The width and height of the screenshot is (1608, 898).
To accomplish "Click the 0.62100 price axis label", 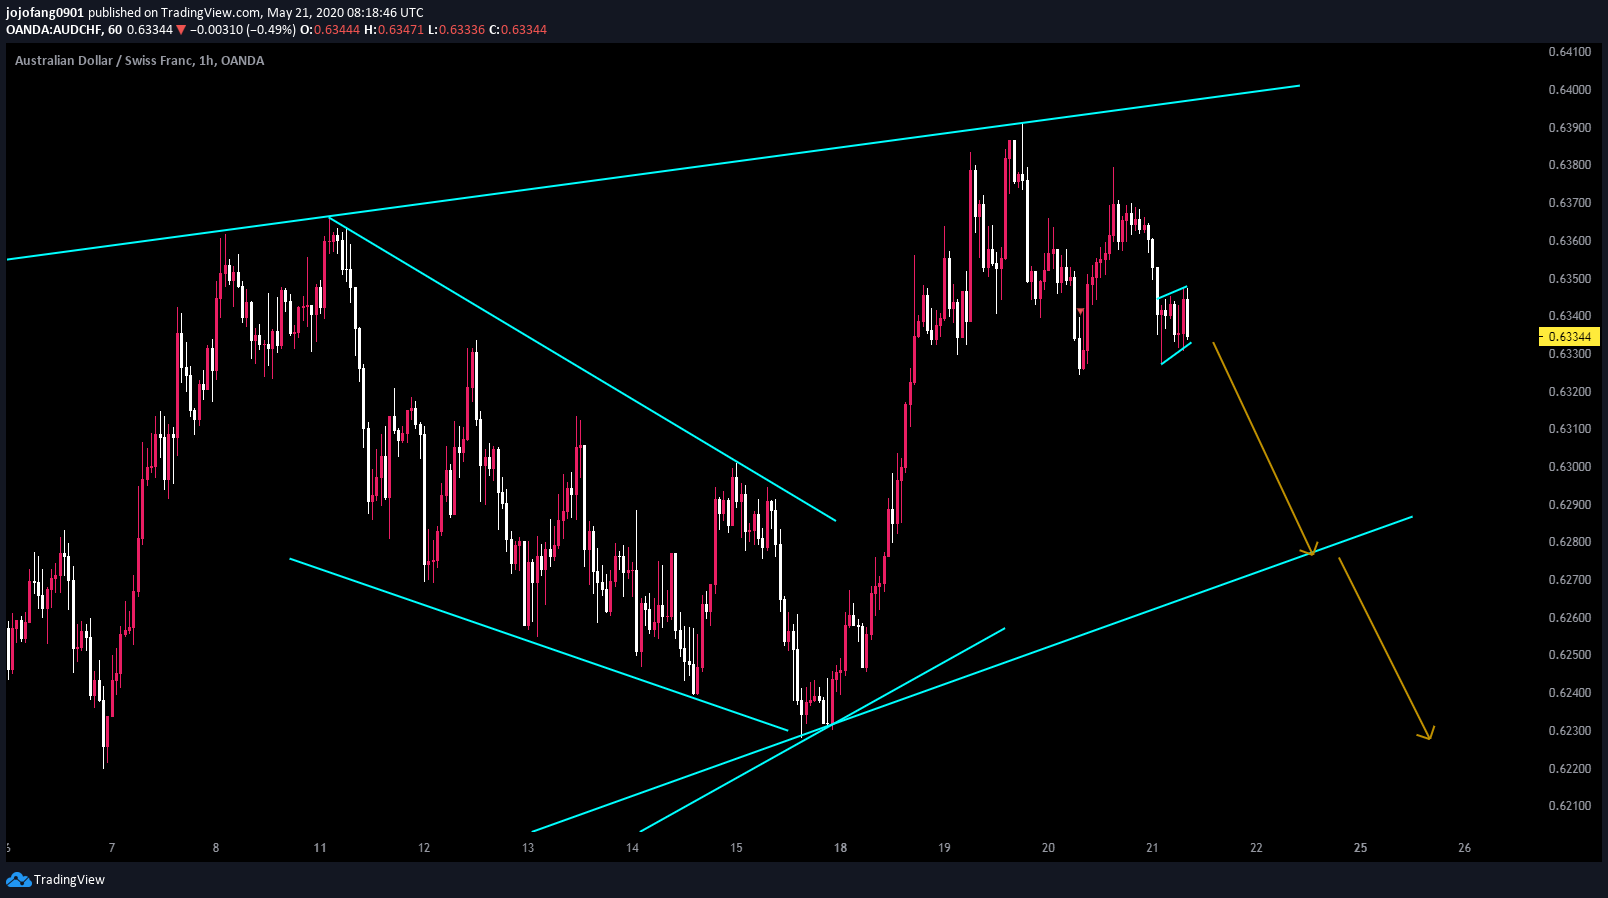I will [x=1569, y=806].
